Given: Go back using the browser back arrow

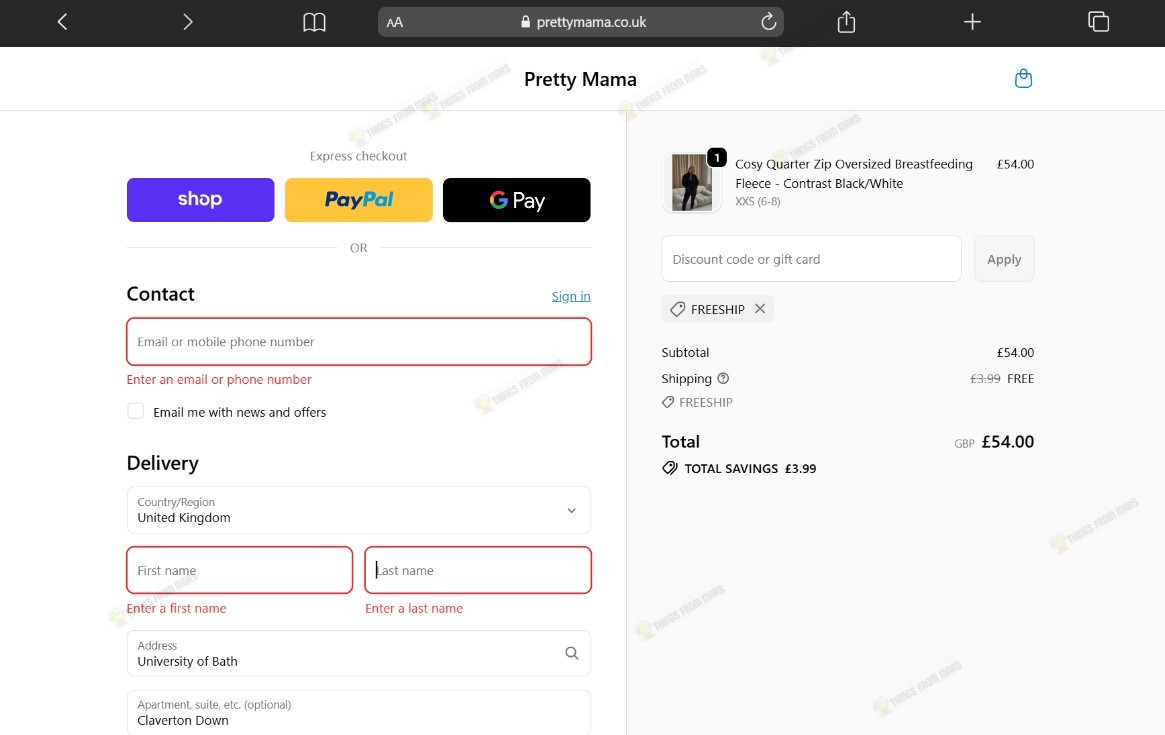Looking at the screenshot, I should 62,22.
